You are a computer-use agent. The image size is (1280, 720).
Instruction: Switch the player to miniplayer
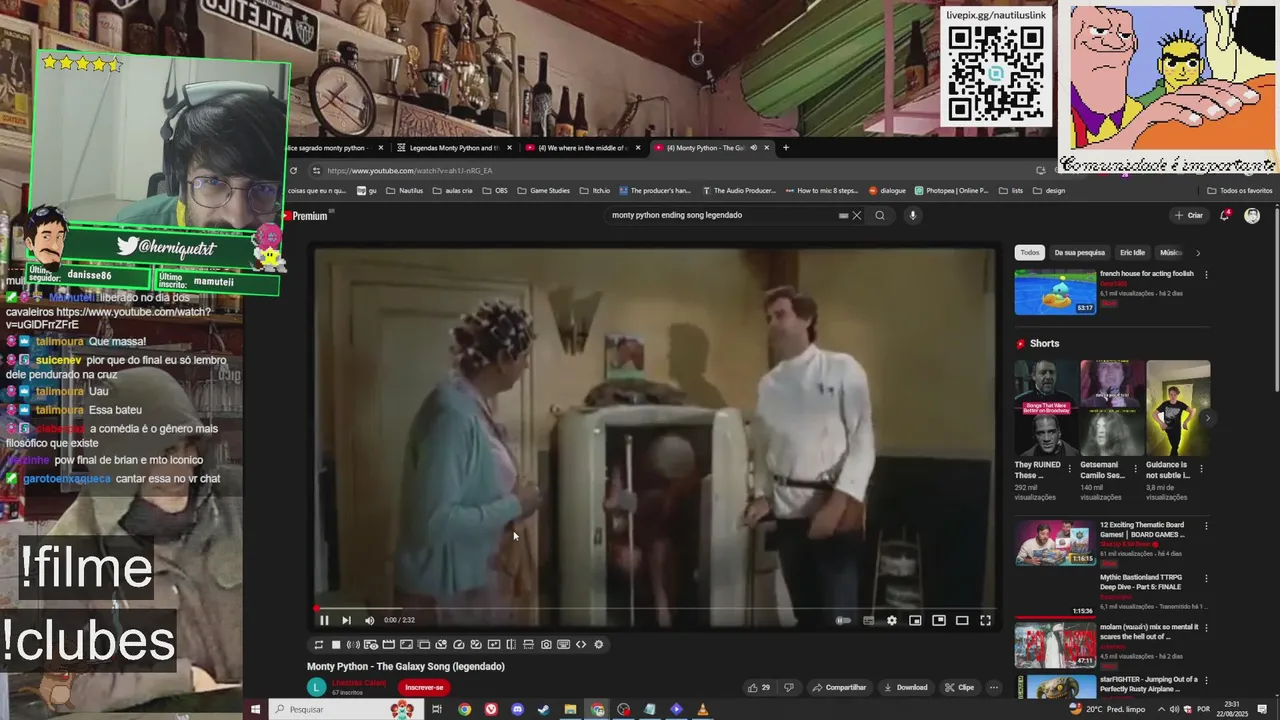click(x=915, y=620)
